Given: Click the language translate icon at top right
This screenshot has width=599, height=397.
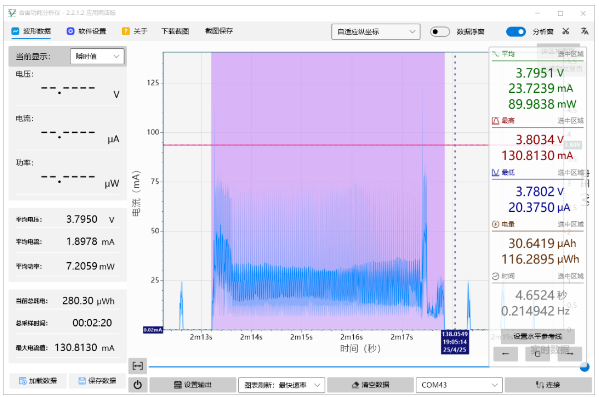Looking at the screenshot, I should 584,31.
